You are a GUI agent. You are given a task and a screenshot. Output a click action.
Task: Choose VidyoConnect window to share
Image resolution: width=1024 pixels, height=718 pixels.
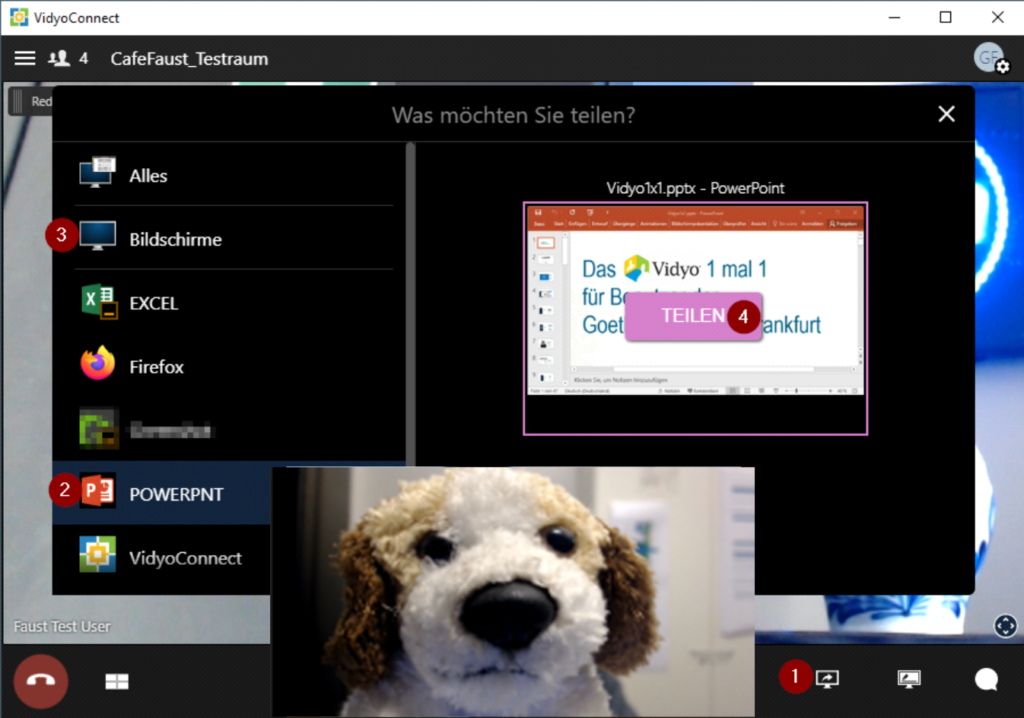click(x=162, y=557)
